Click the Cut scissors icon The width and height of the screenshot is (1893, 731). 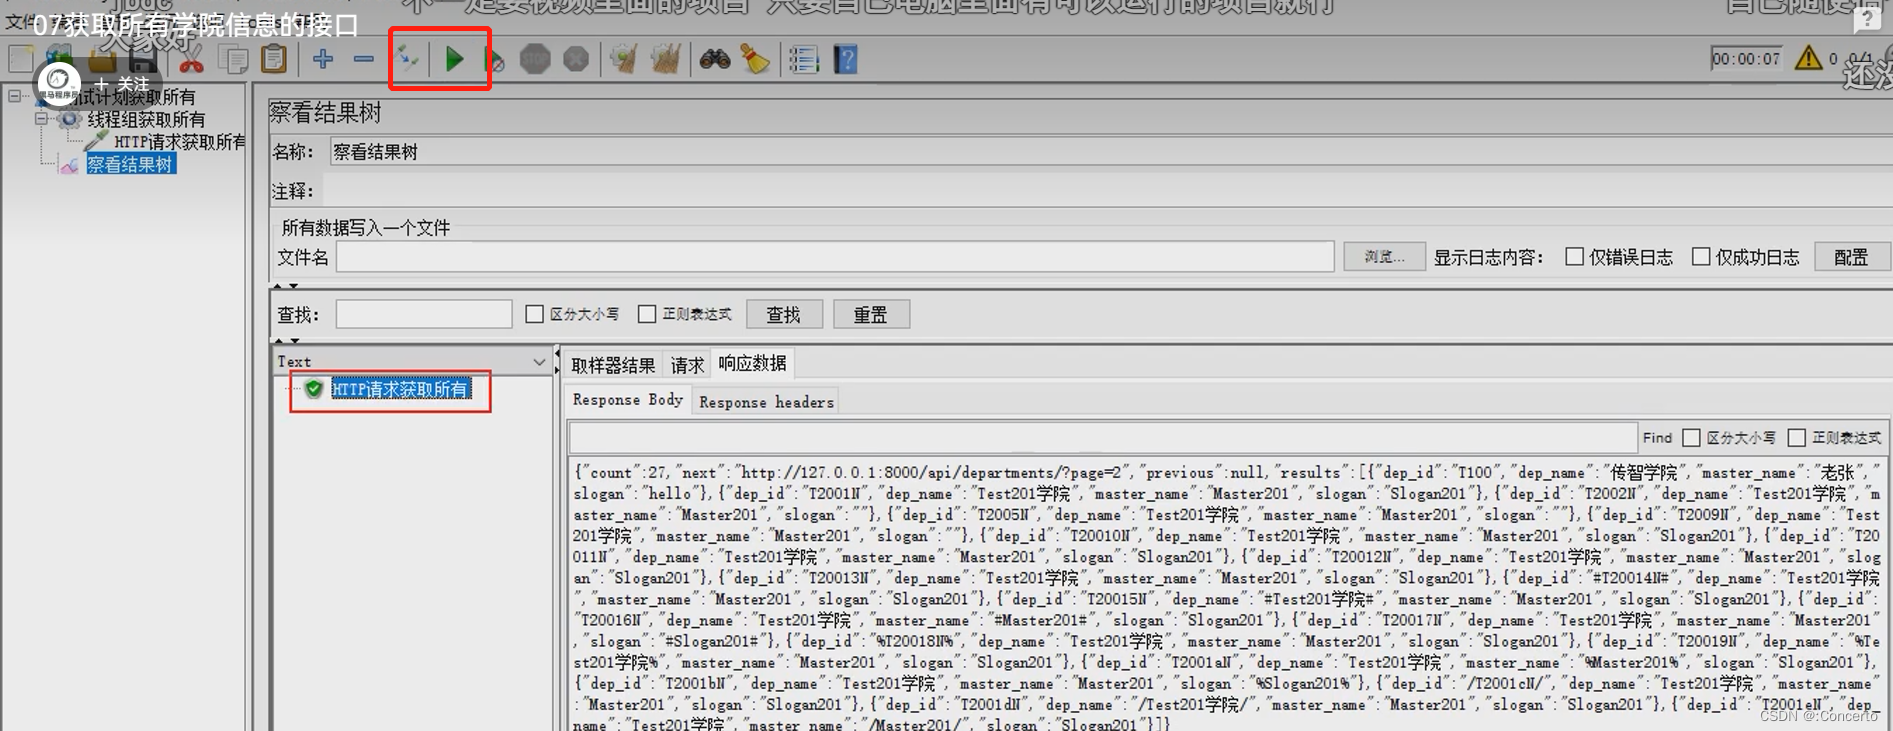click(191, 61)
